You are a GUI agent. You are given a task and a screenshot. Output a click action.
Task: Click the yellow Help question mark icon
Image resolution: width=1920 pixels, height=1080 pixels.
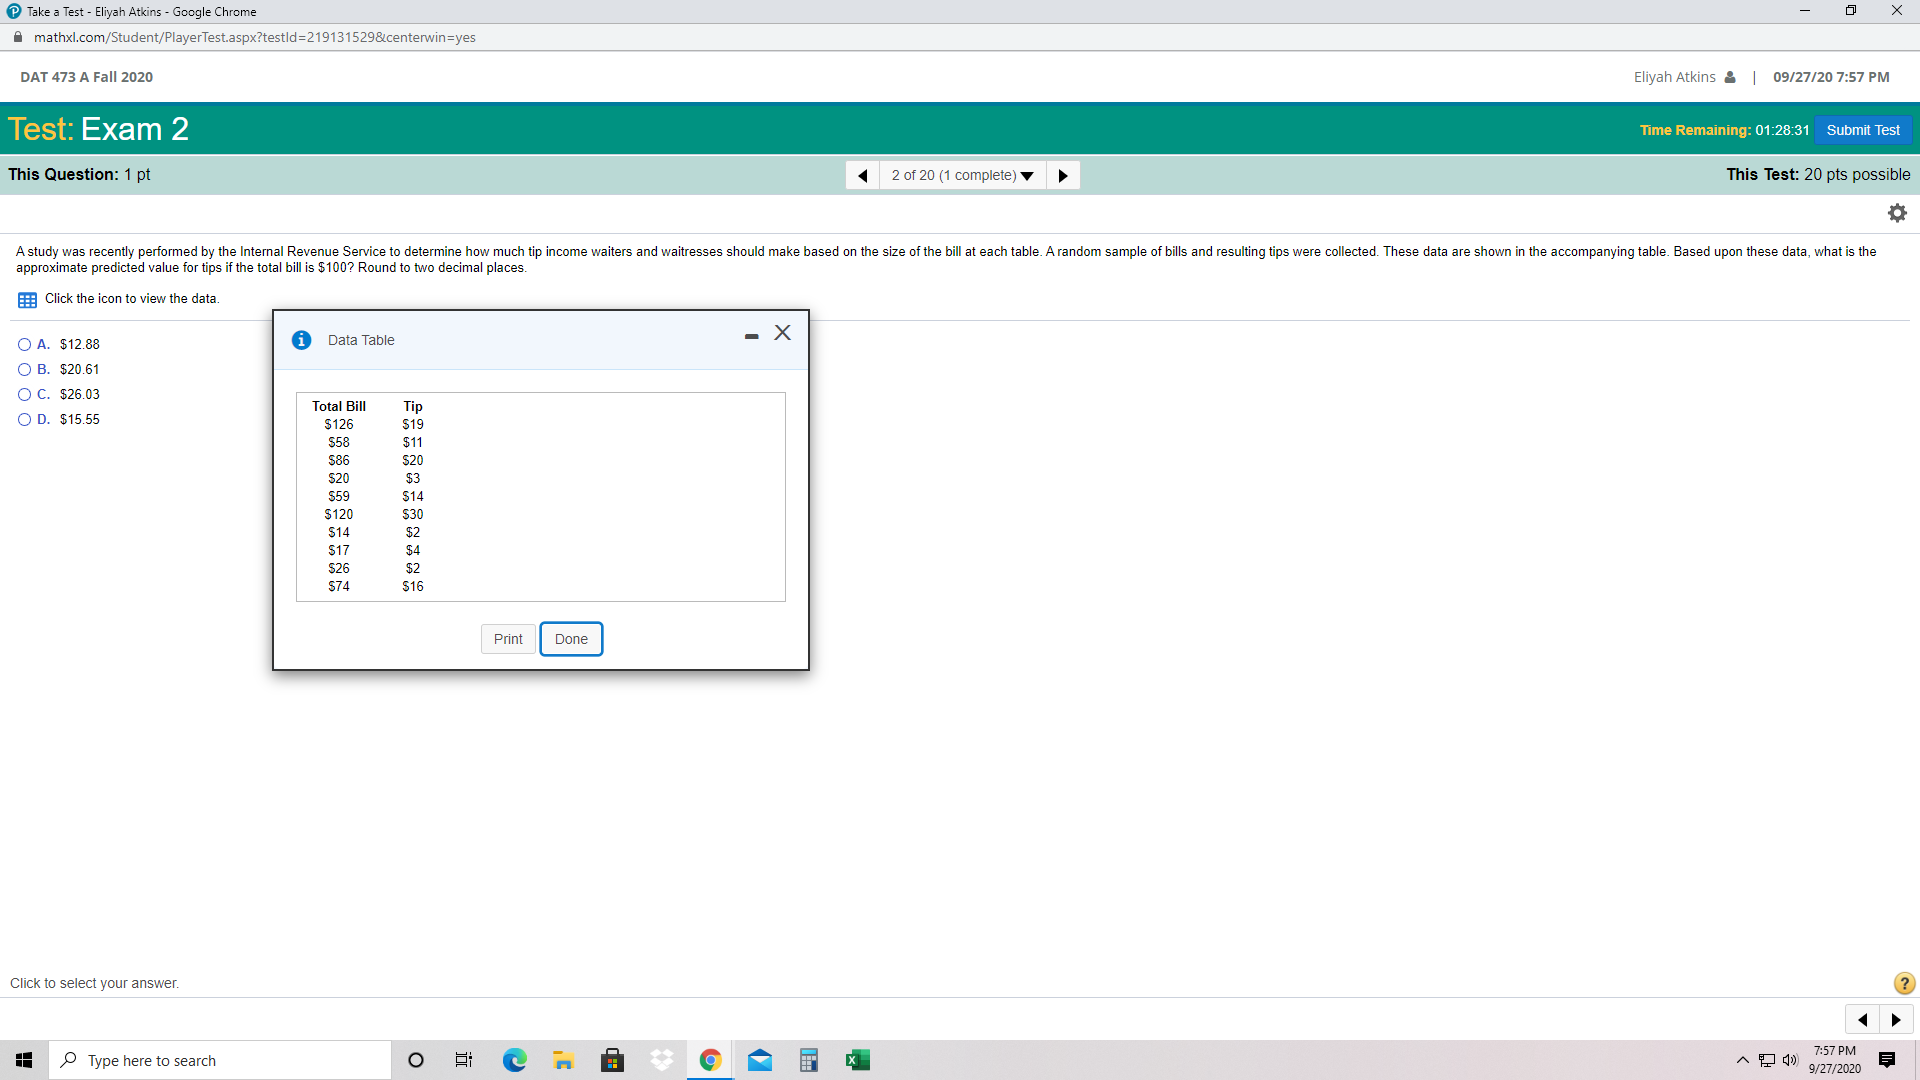coord(1903,983)
